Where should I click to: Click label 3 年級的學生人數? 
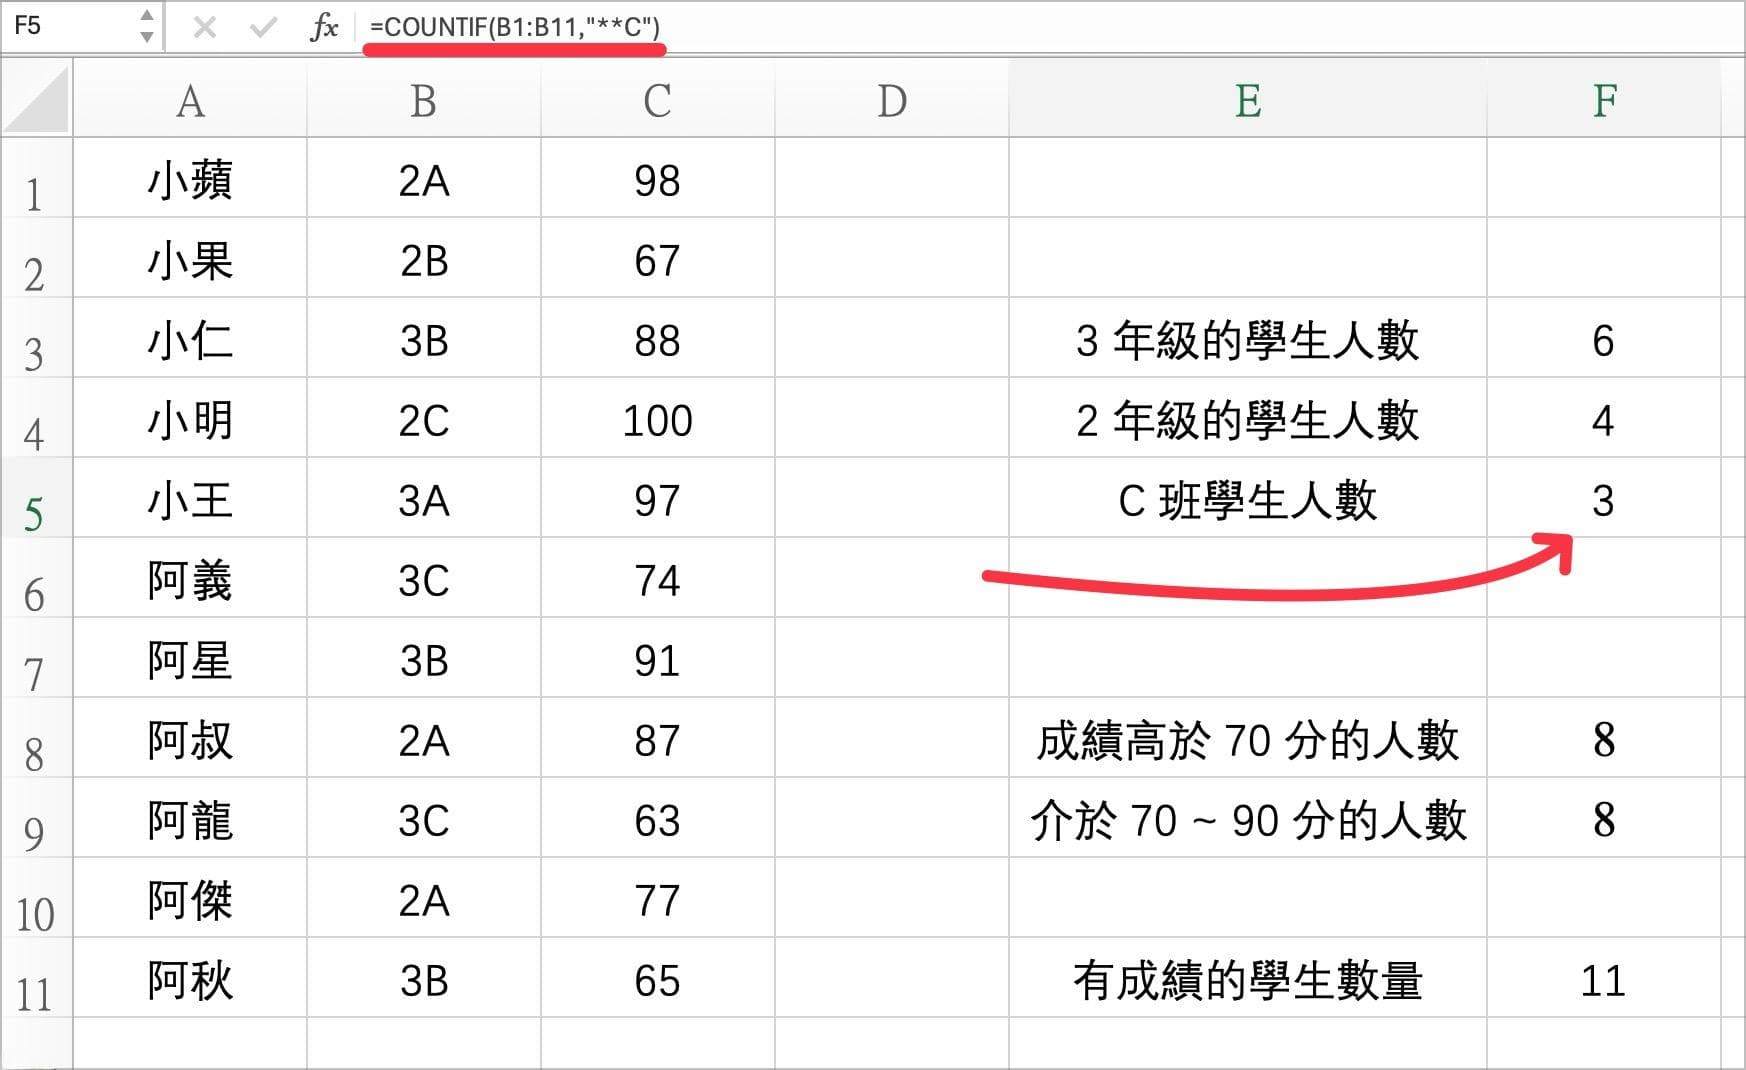[x=1248, y=339]
